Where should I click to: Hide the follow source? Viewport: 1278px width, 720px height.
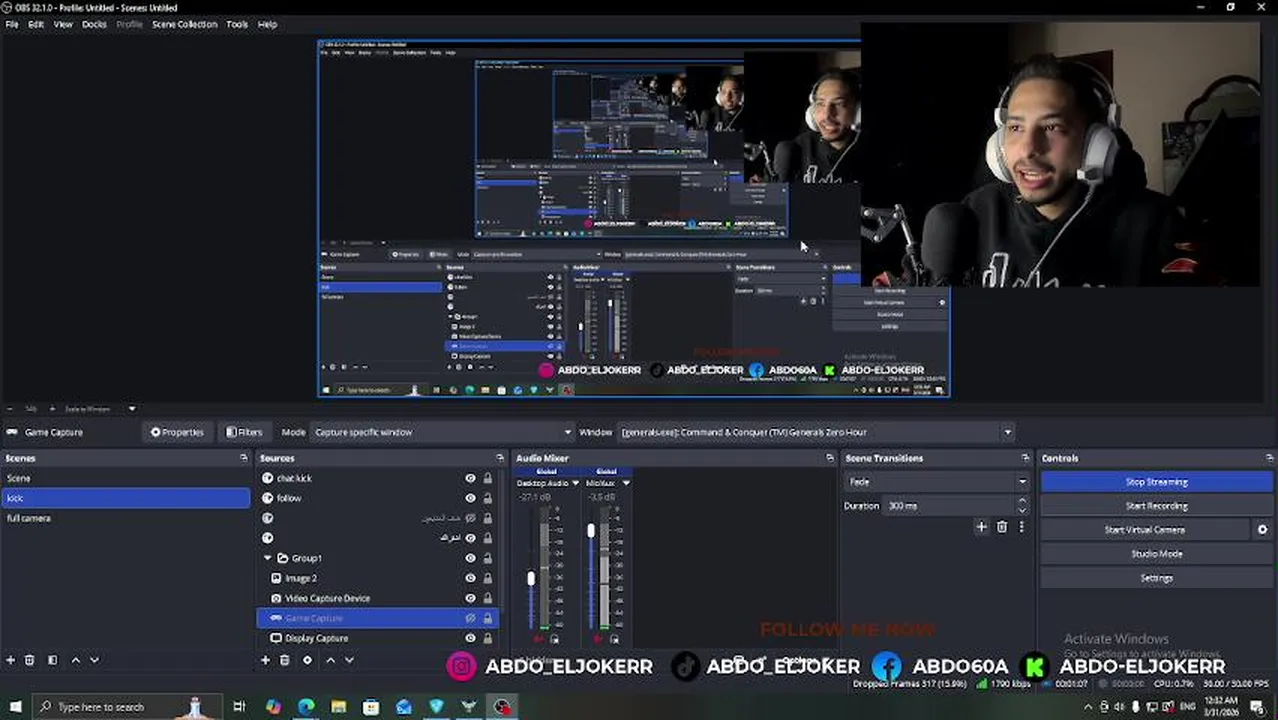[x=470, y=498]
